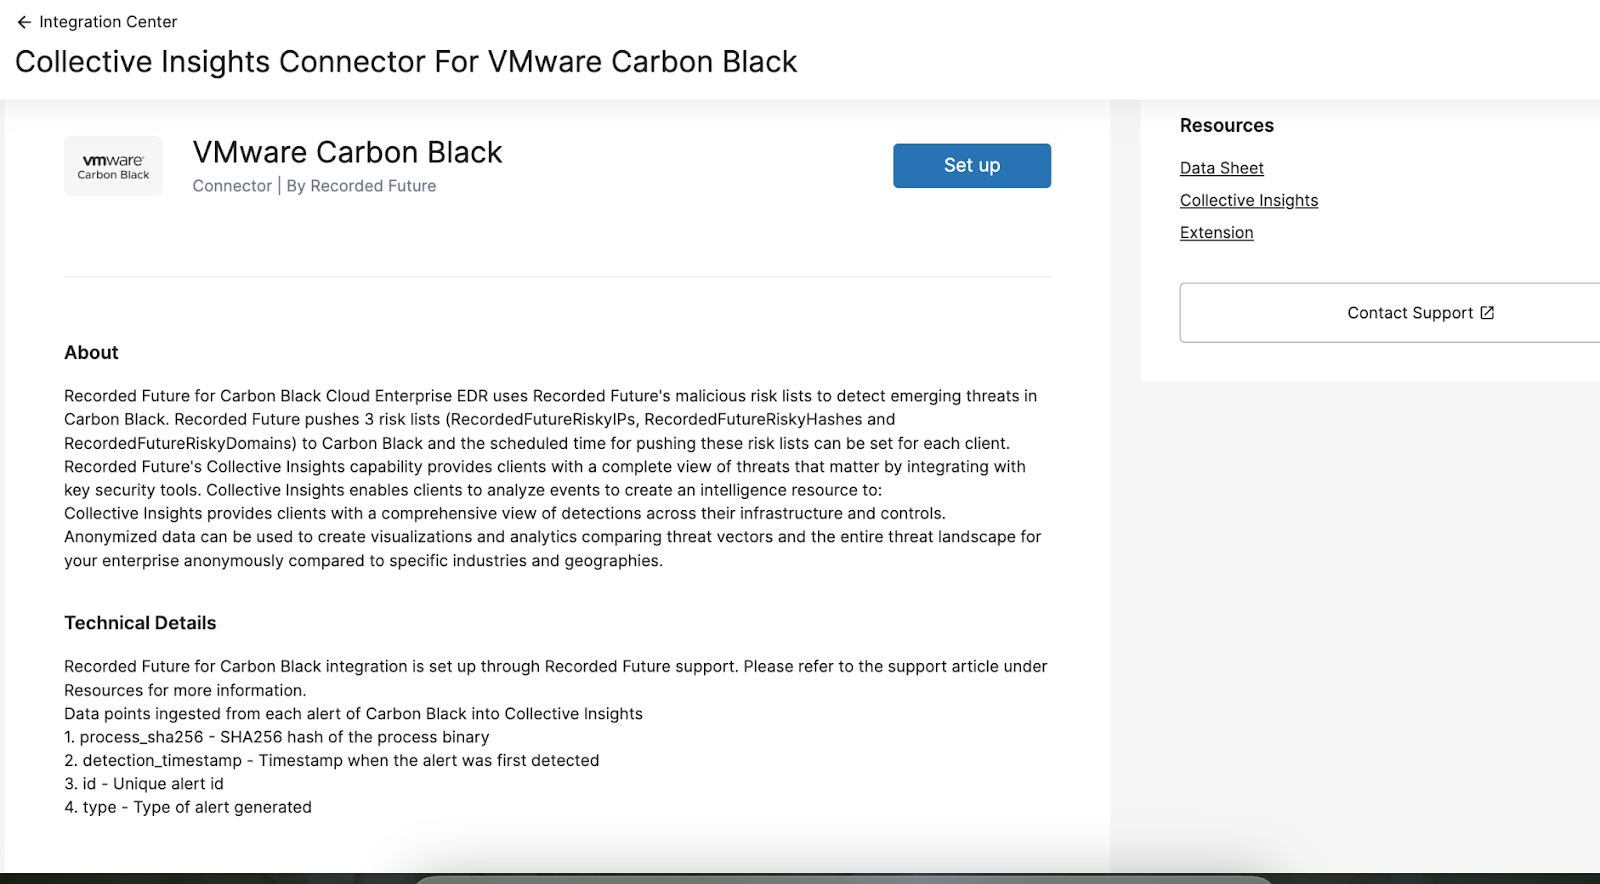Click the Contact Support button text
1600x884 pixels.
pyautogui.click(x=1409, y=313)
